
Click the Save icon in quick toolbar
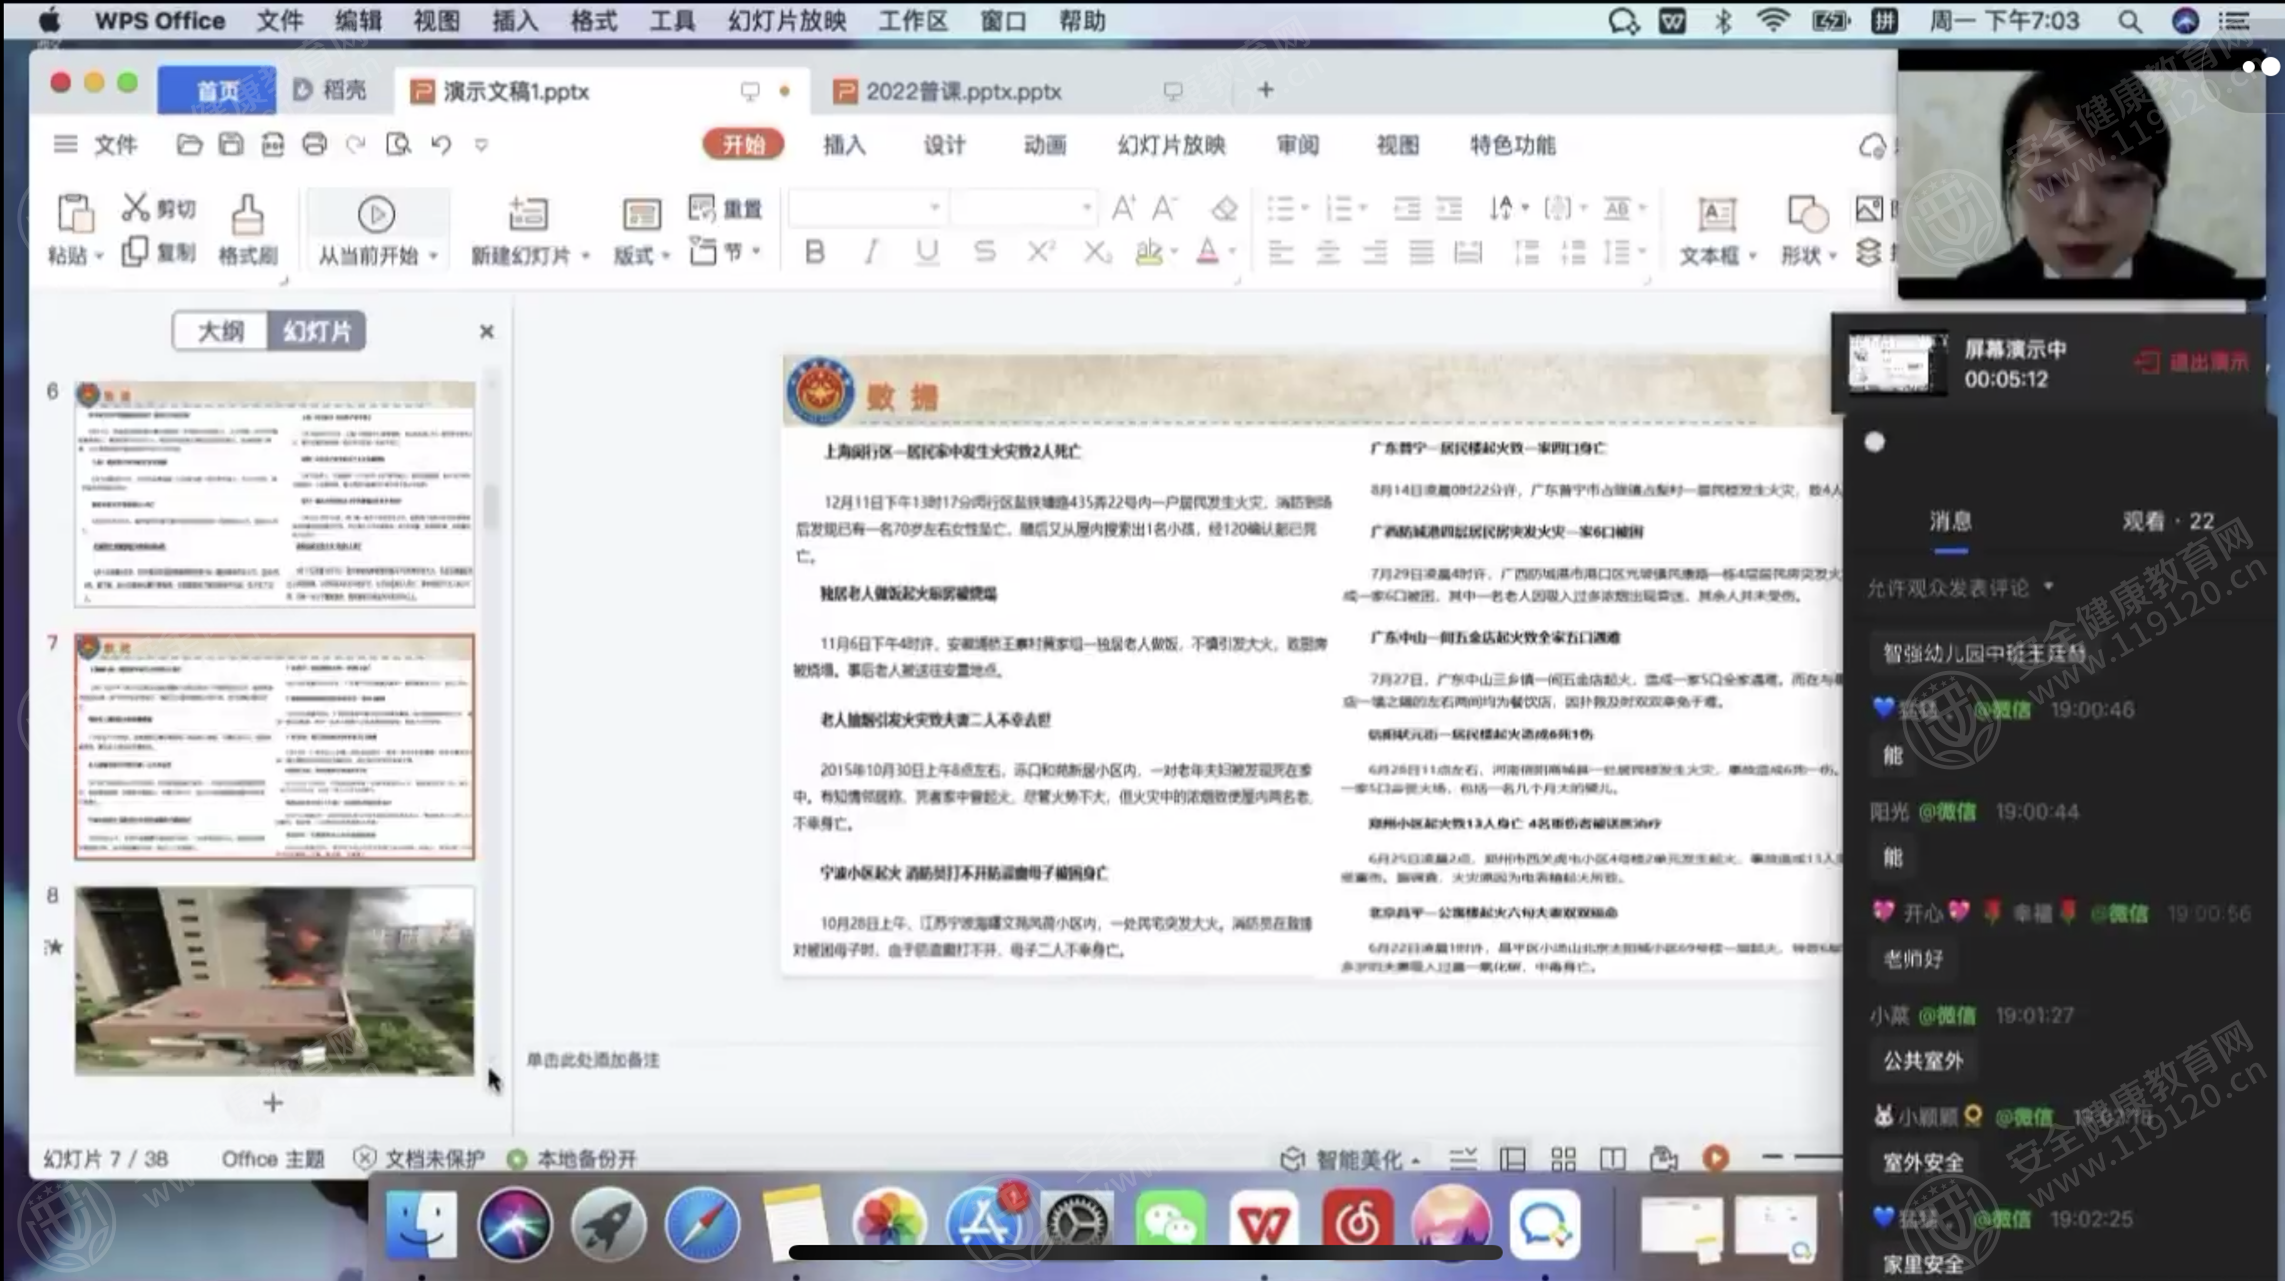[x=231, y=145]
